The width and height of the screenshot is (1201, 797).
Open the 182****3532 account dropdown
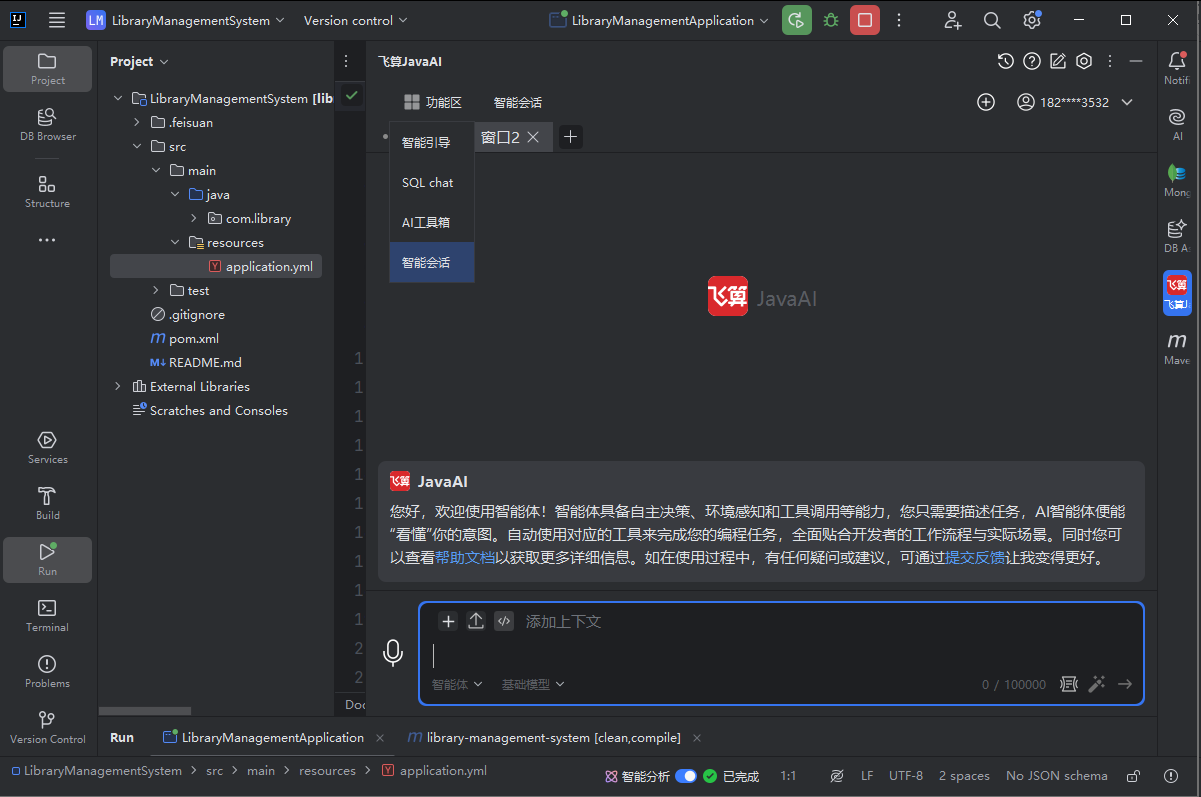1075,102
